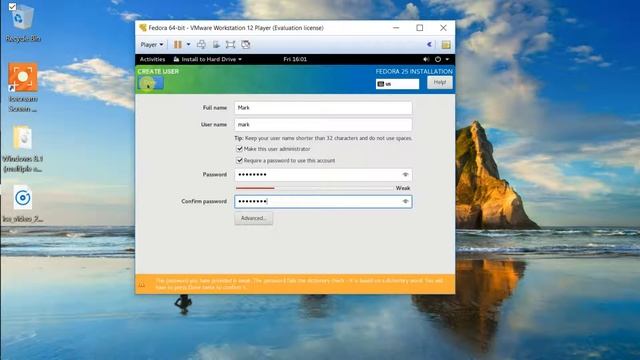
Task: Open the Install to Hard Drive app menu
Action: tap(207, 59)
